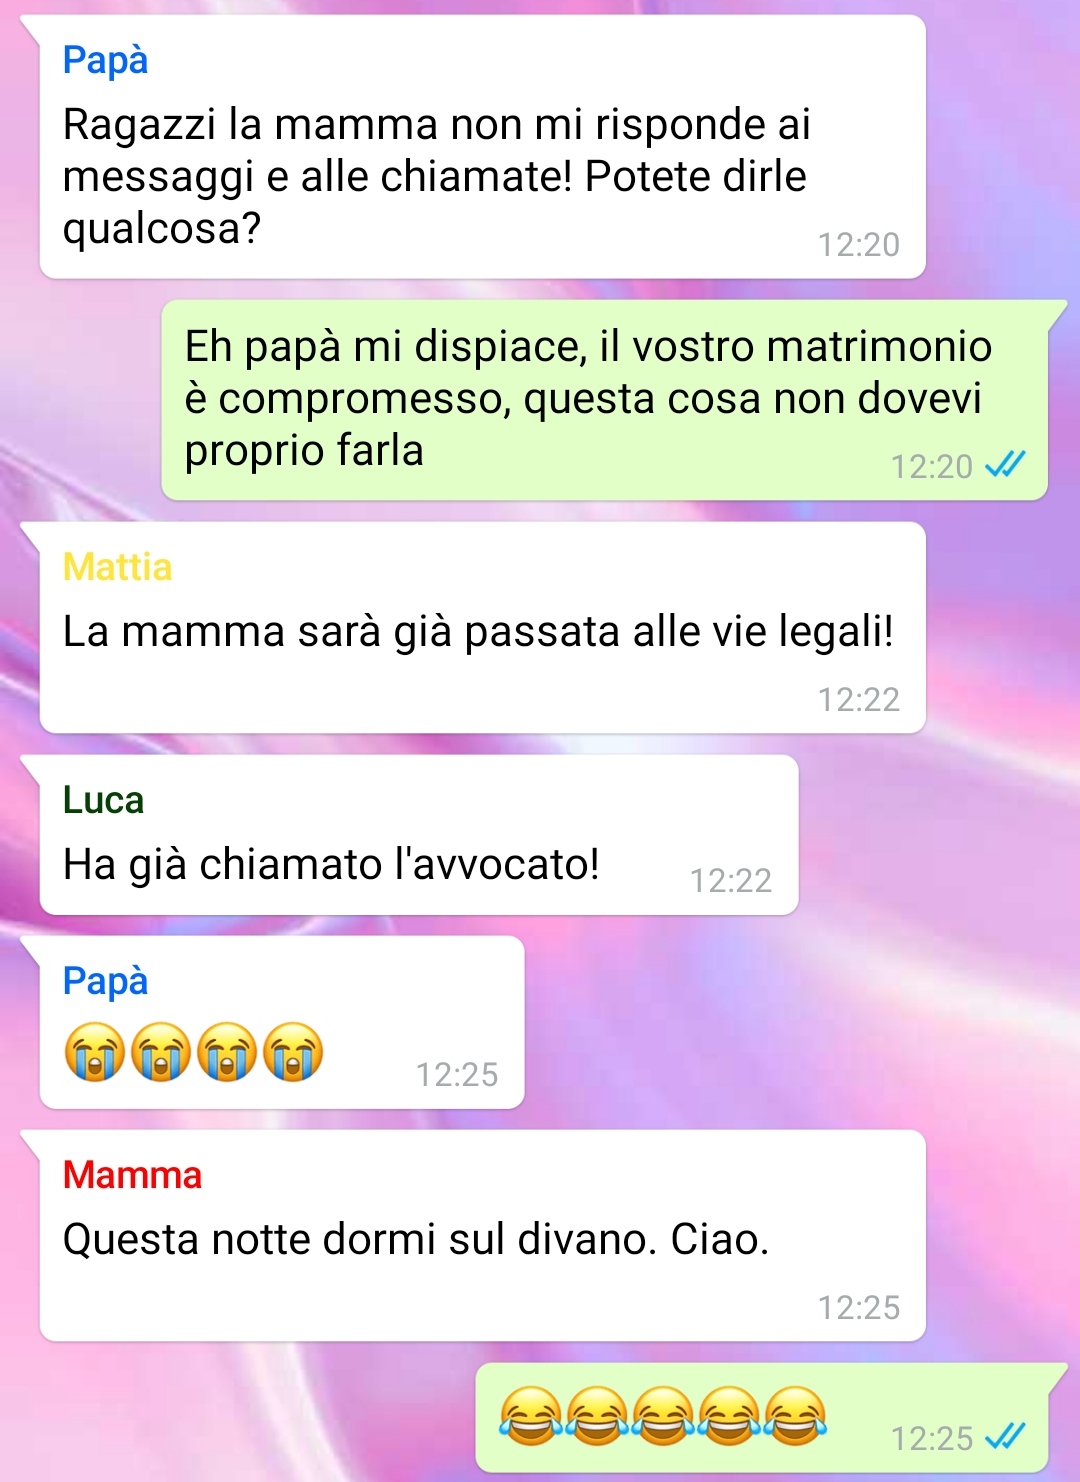Screen dimensions: 1080x1482
Task: Open Mattia's contact from sender name
Action: (x=117, y=567)
